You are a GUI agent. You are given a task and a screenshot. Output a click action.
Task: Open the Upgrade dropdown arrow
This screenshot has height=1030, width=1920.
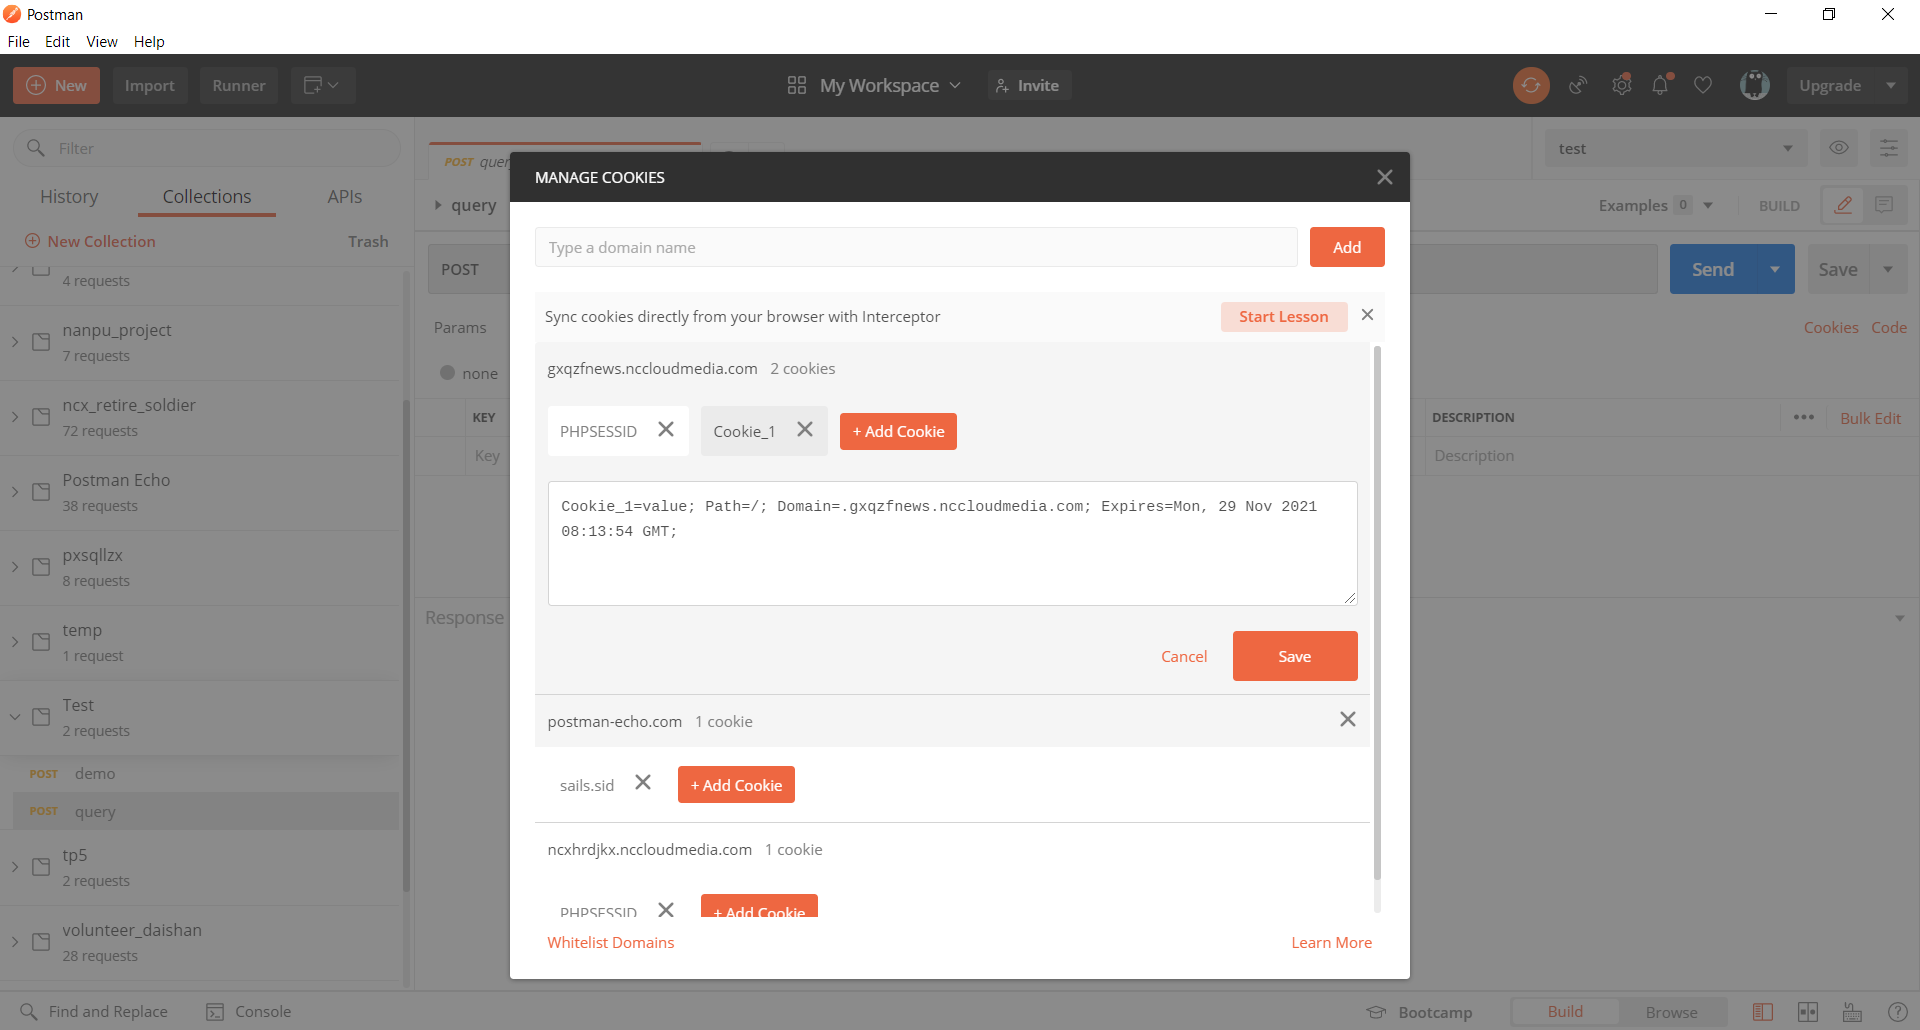tap(1891, 86)
